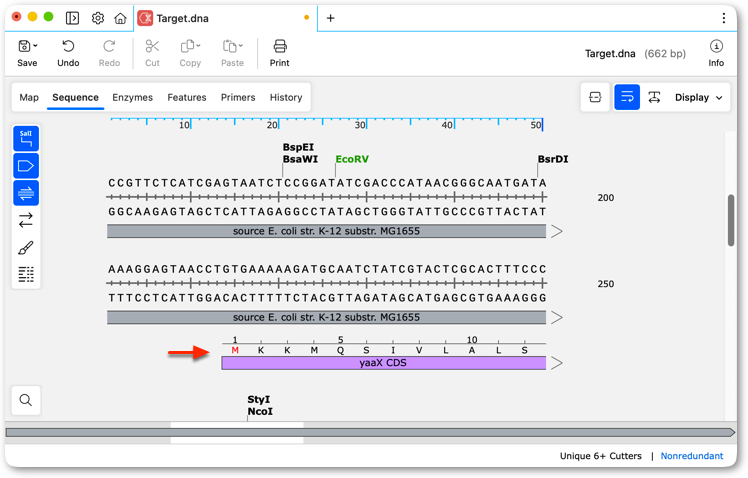
Task: Select the BsrDI enzyme label
Action: point(553,159)
